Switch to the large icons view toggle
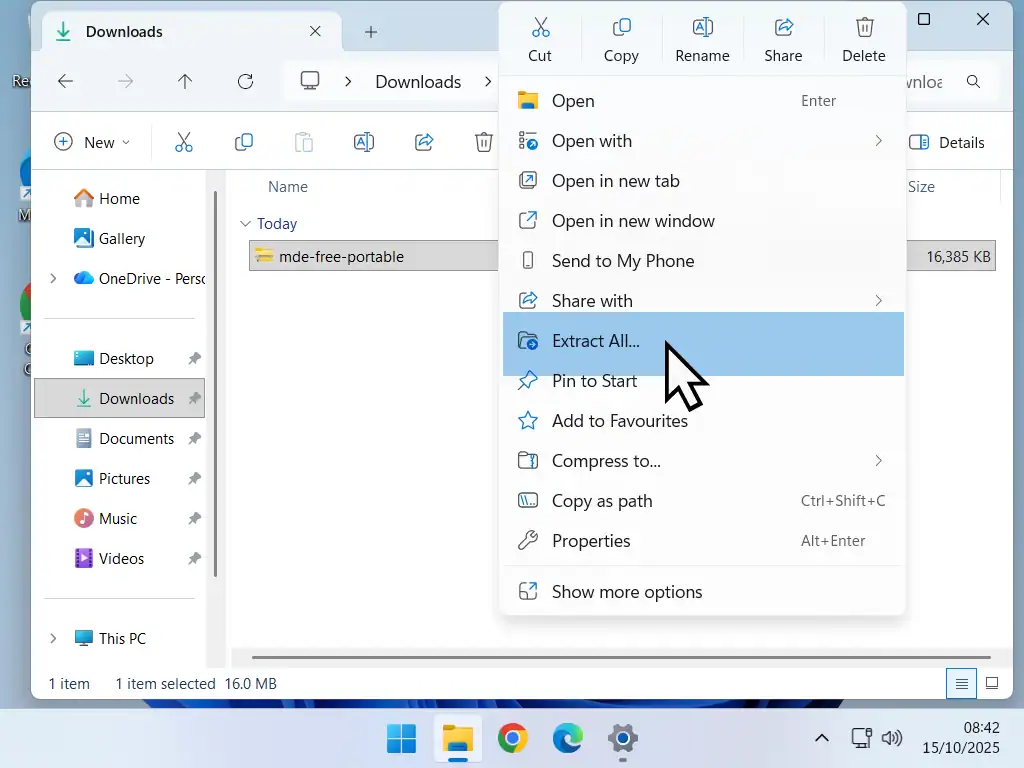 (992, 684)
